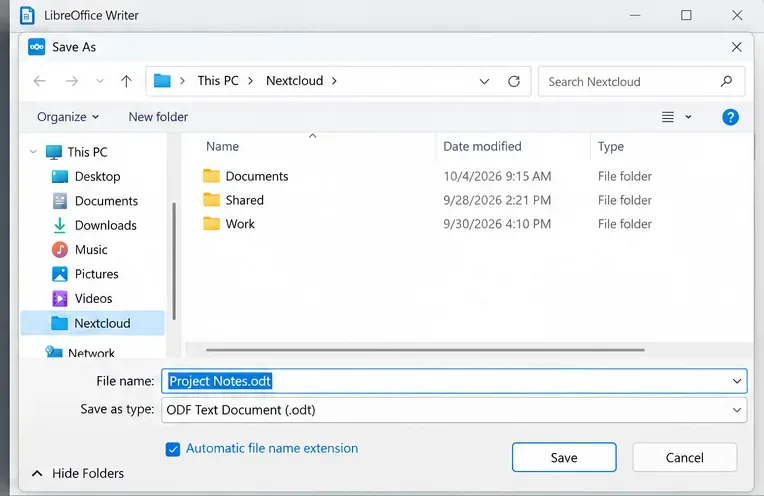
Task: Select Network in navigation pane
Action: pos(91,352)
